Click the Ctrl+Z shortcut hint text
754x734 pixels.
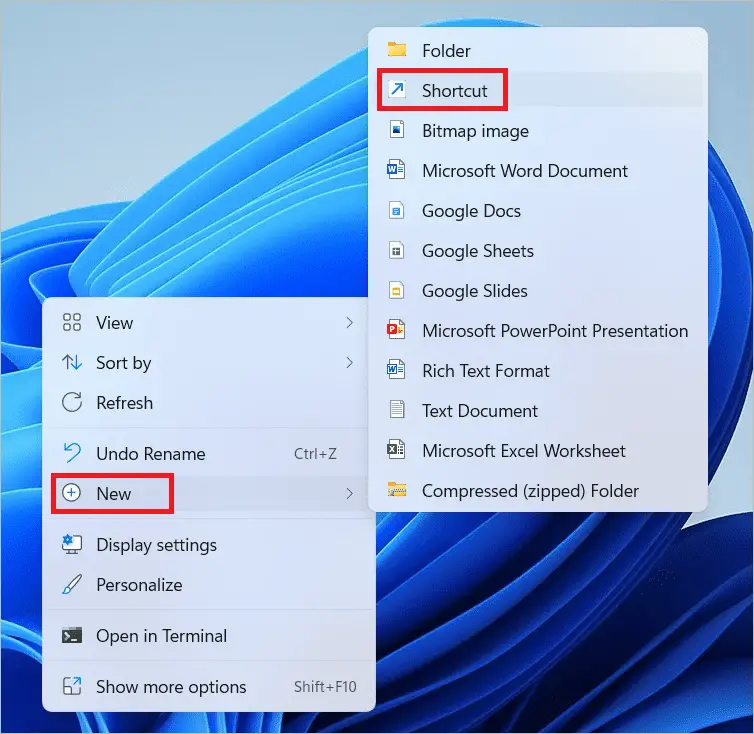point(315,453)
